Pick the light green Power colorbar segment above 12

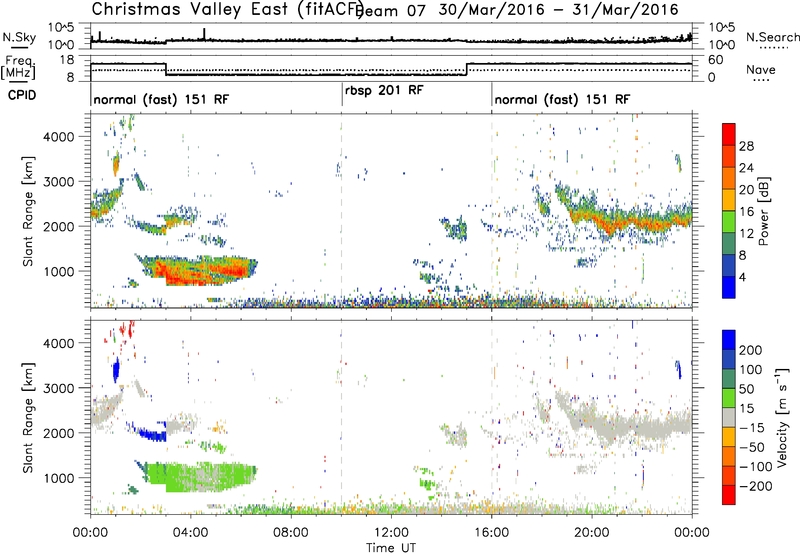click(x=729, y=221)
